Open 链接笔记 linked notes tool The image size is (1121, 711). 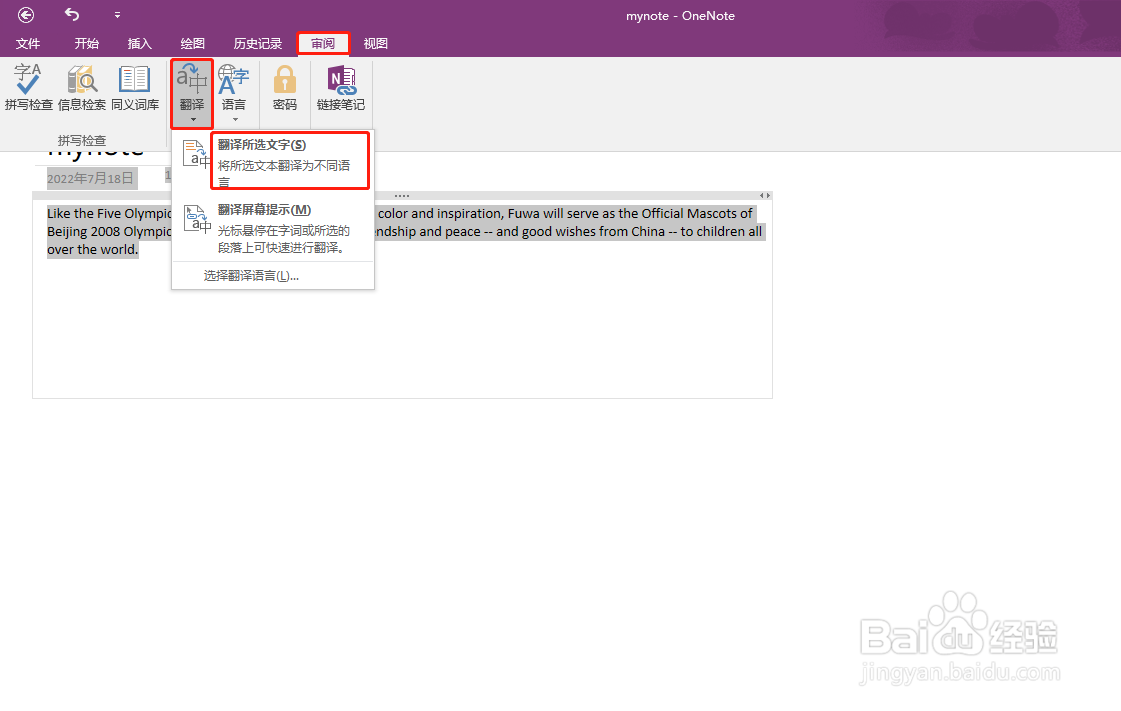341,87
